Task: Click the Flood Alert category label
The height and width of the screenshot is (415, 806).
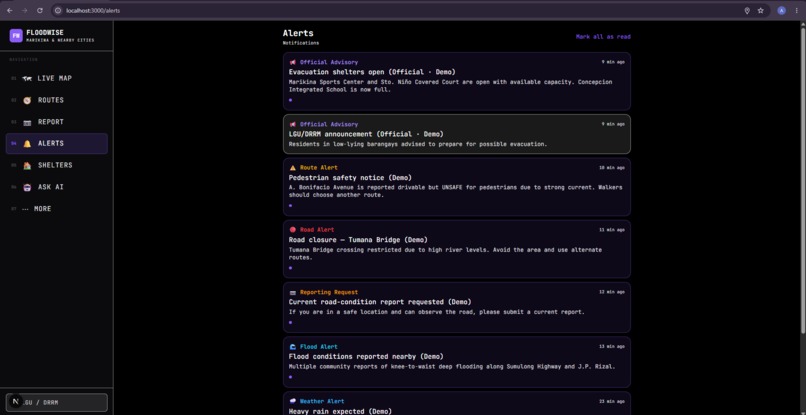Action: click(x=319, y=347)
